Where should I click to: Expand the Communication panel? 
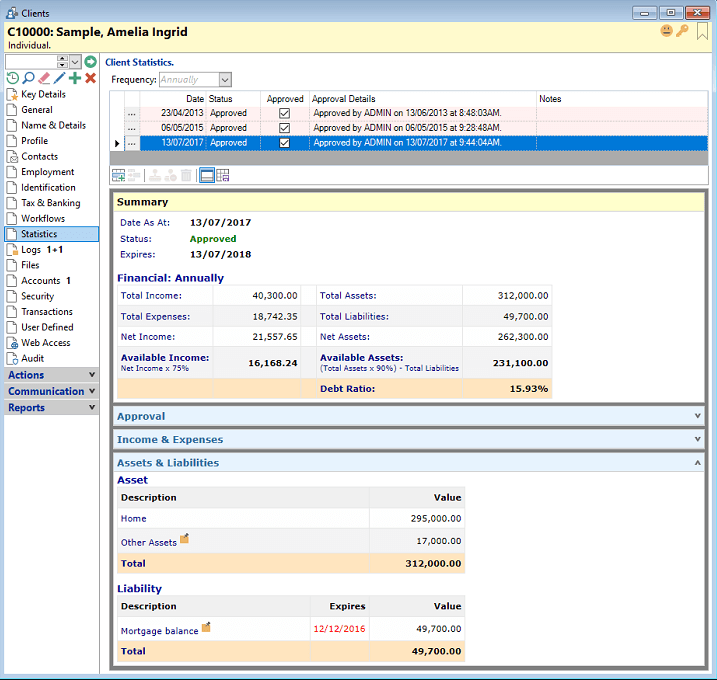point(52,391)
